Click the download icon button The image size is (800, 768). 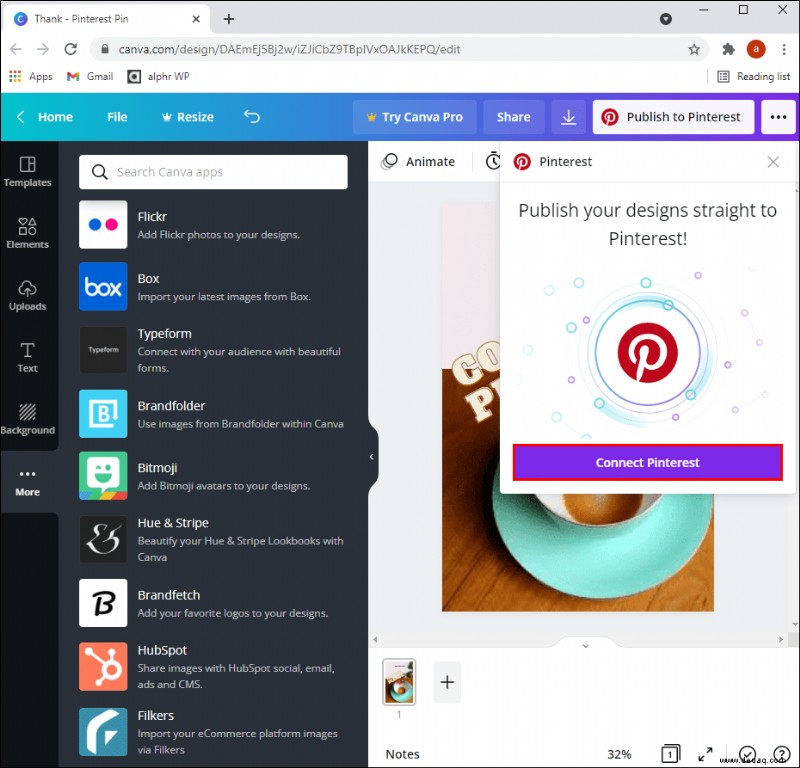[568, 117]
